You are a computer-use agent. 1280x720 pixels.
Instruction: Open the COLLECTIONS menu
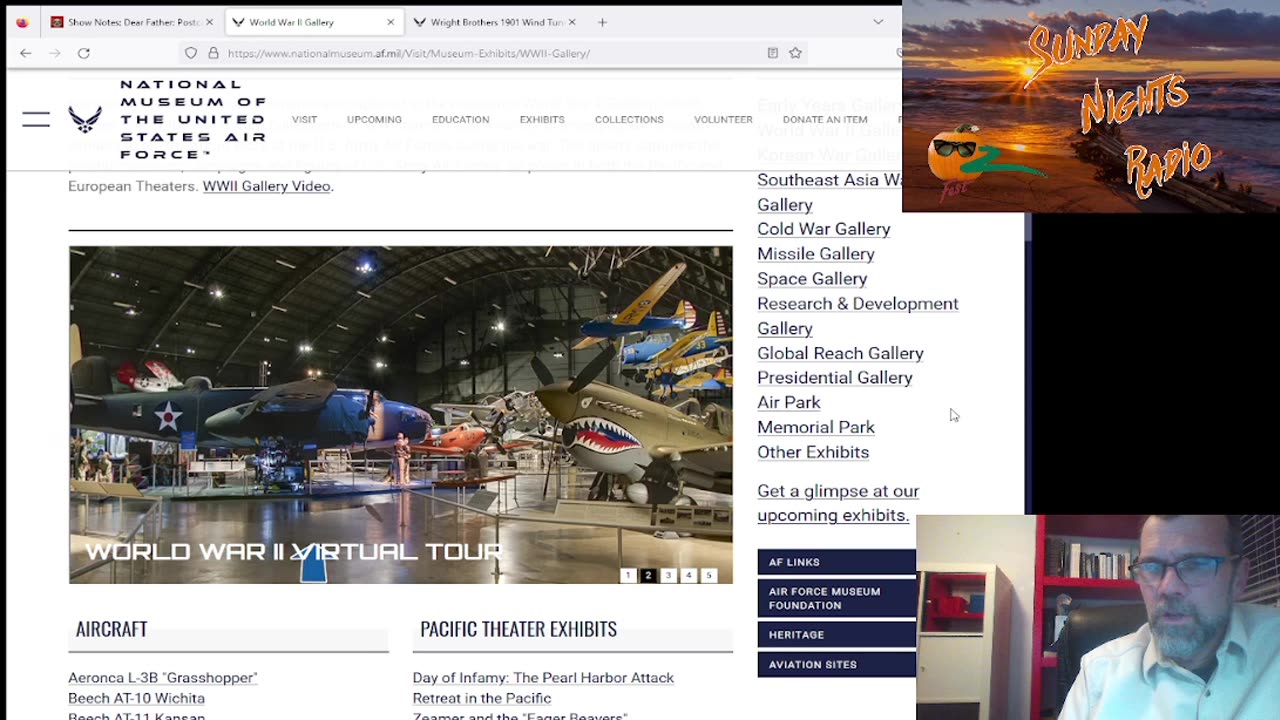click(x=629, y=120)
